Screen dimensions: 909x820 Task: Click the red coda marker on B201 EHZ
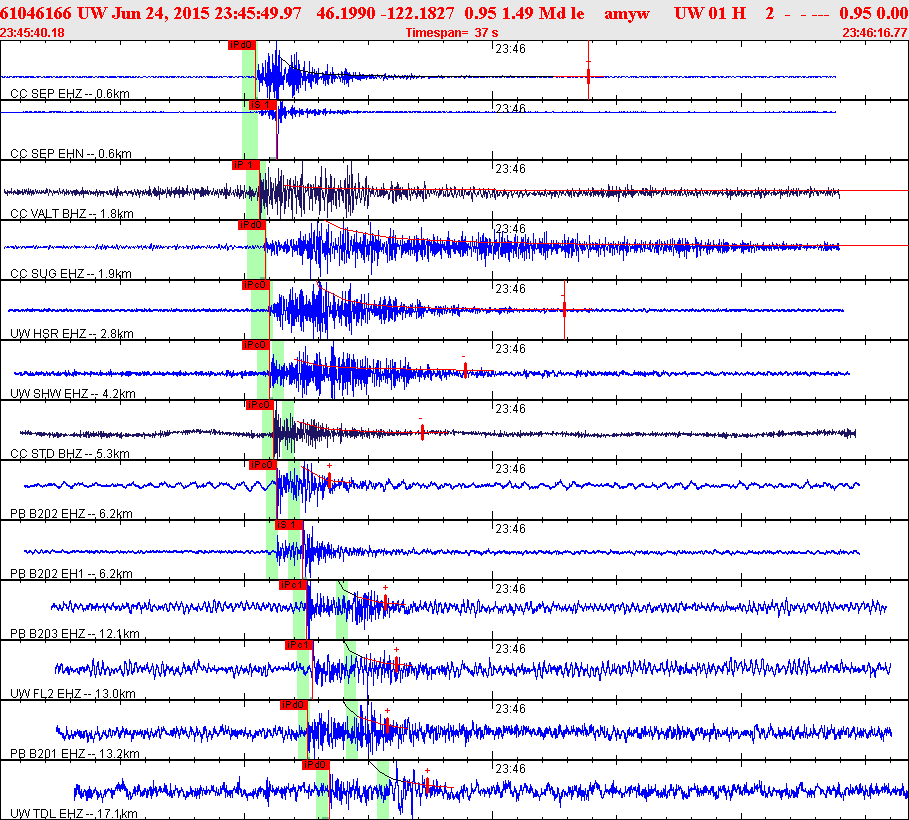coord(387,725)
